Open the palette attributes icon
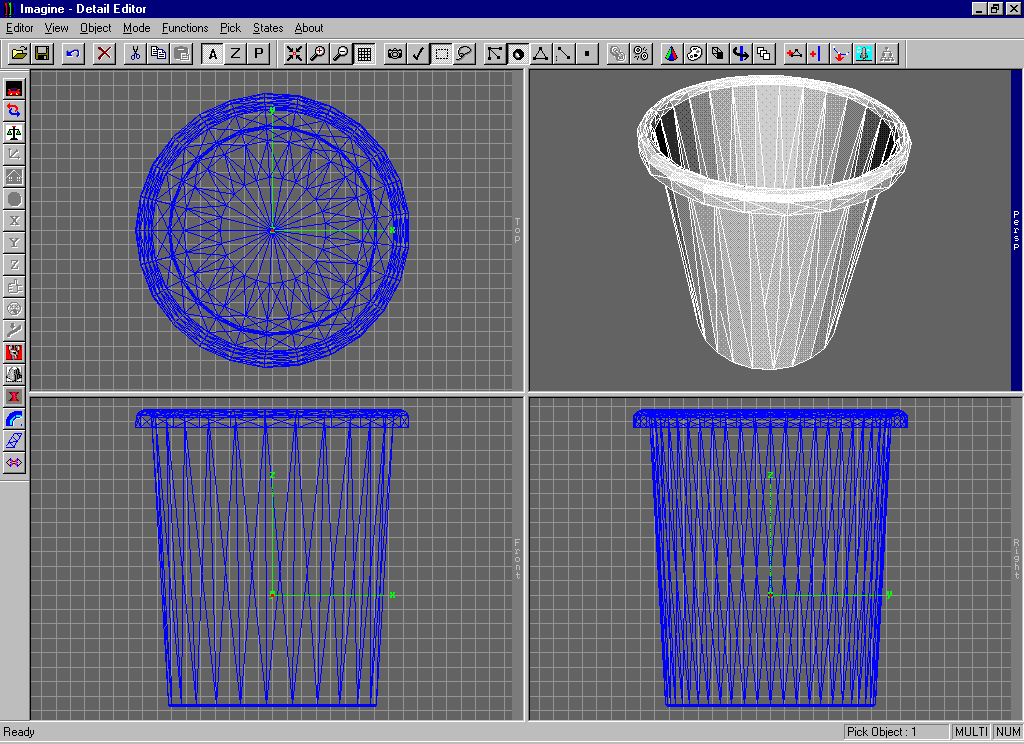The height and width of the screenshot is (744, 1024). click(695, 54)
